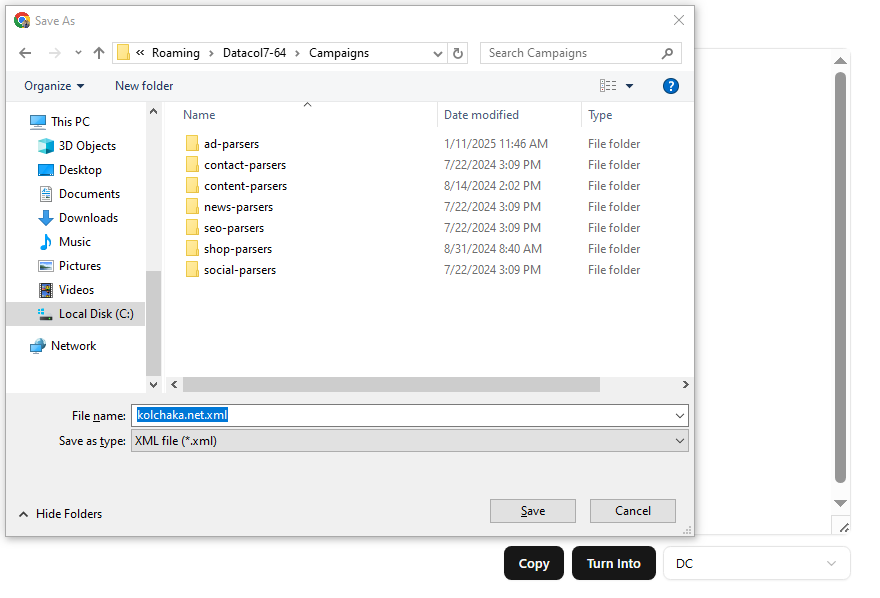Change view layout icon
The image size is (880, 598).
pyautogui.click(x=608, y=86)
